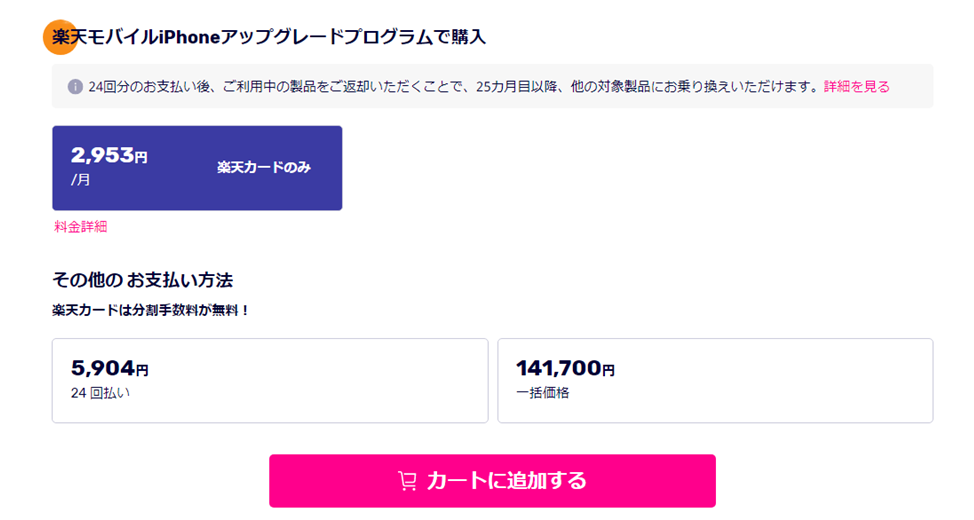Click the iPhoneアップグレードプログラムで購入 heading
Image resolution: width=974 pixels, height=520 pixels.
pyautogui.click(x=269, y=37)
